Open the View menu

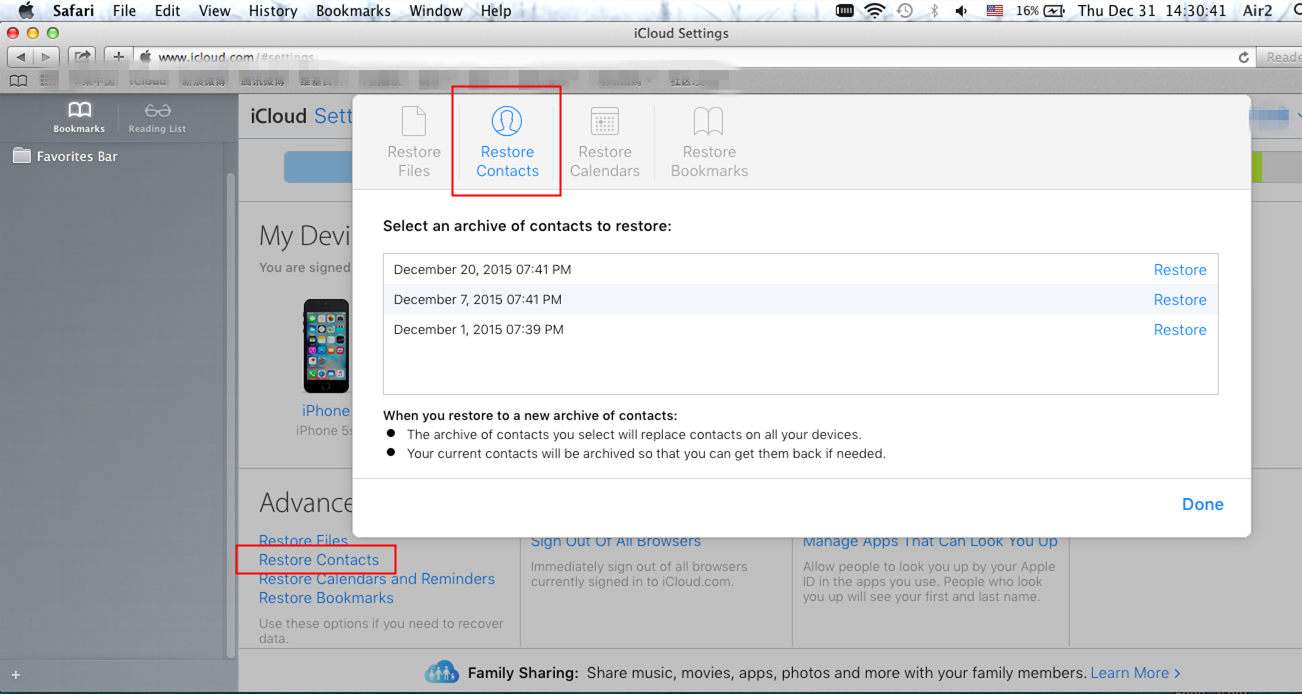tap(214, 11)
